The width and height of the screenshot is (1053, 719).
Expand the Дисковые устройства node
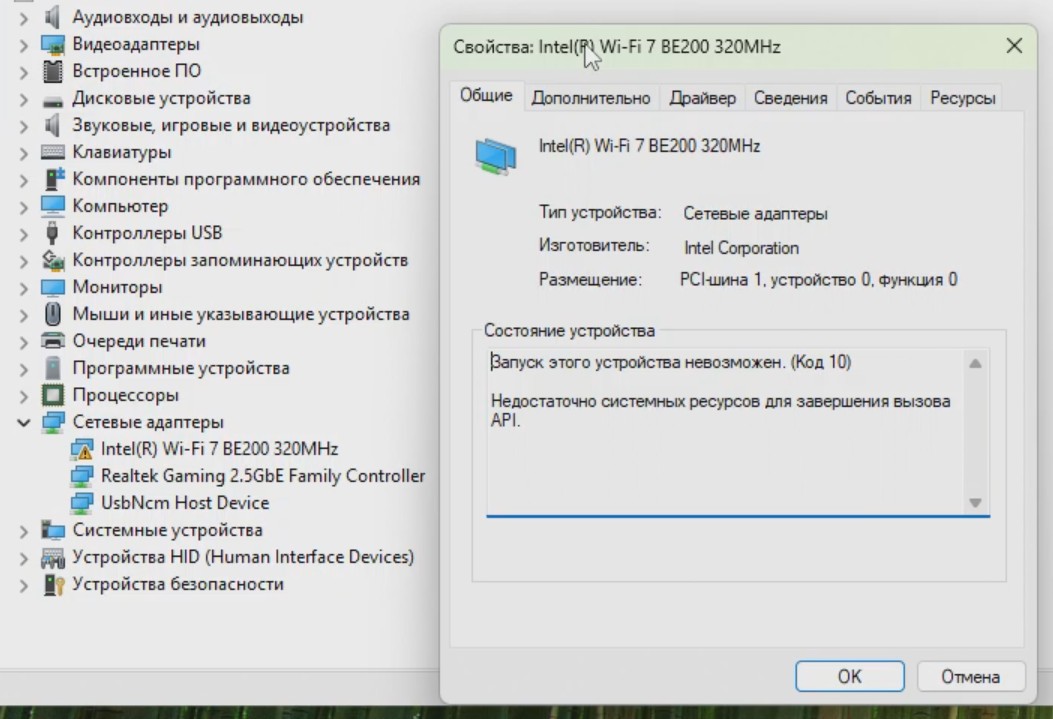(x=24, y=99)
